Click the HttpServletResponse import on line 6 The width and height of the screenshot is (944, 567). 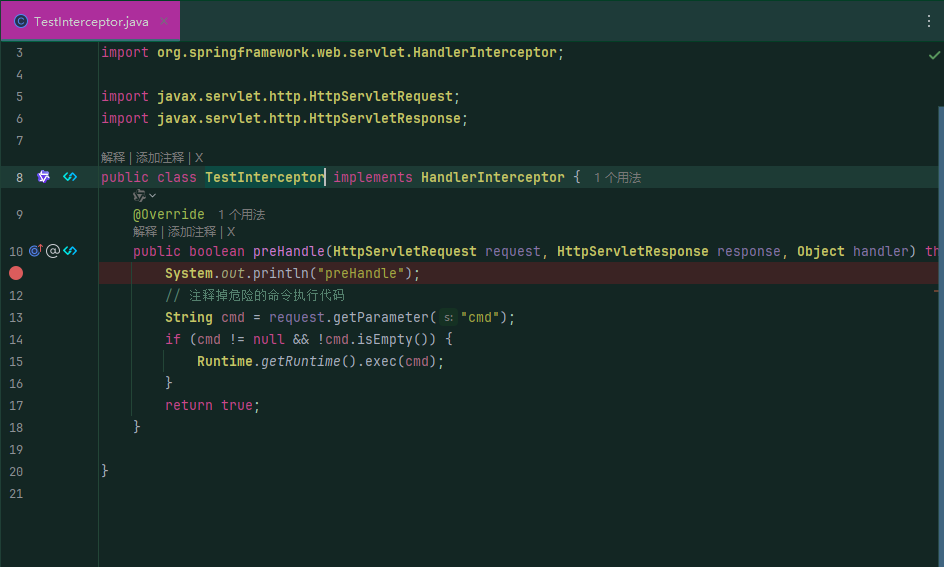pyautogui.click(x=284, y=119)
